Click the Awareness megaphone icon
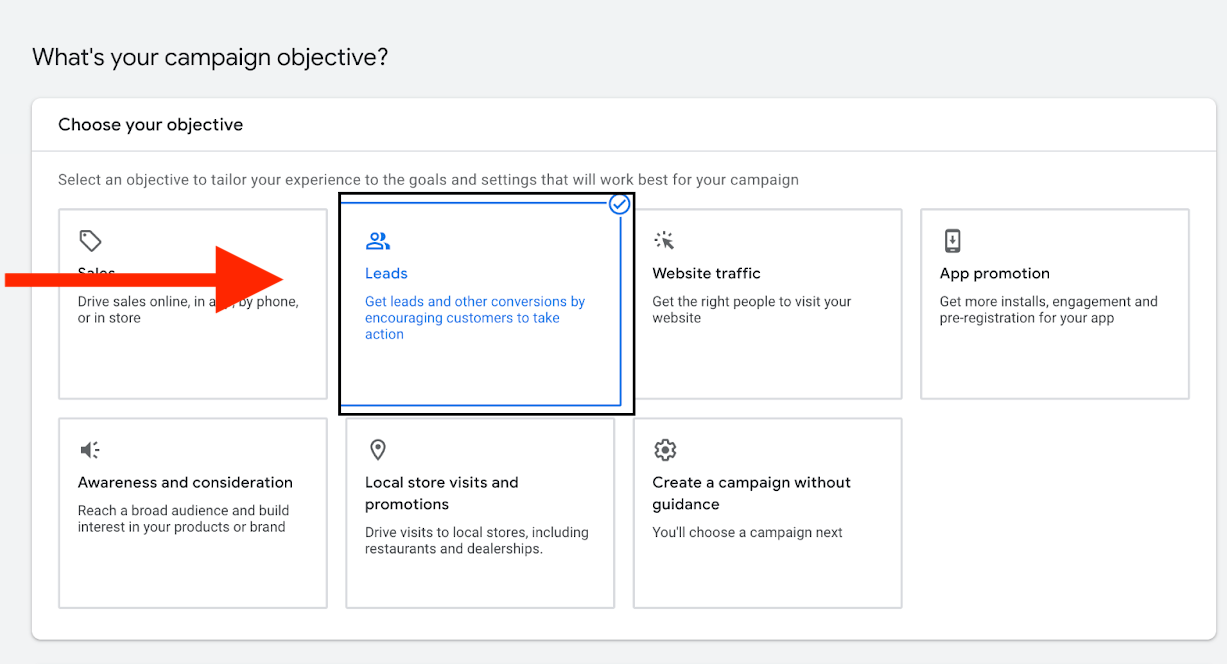 (x=90, y=450)
